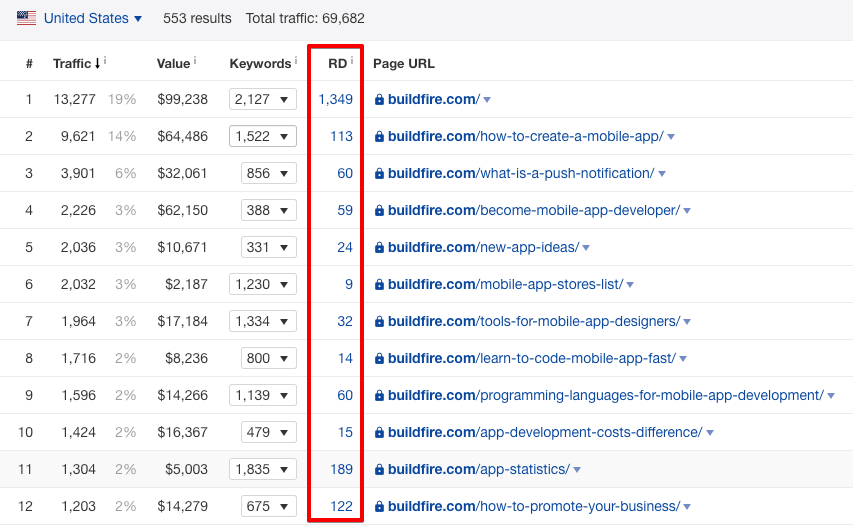853x526 pixels.
Task: Click traffic value 13,277 in row 1
Action: coord(75,100)
